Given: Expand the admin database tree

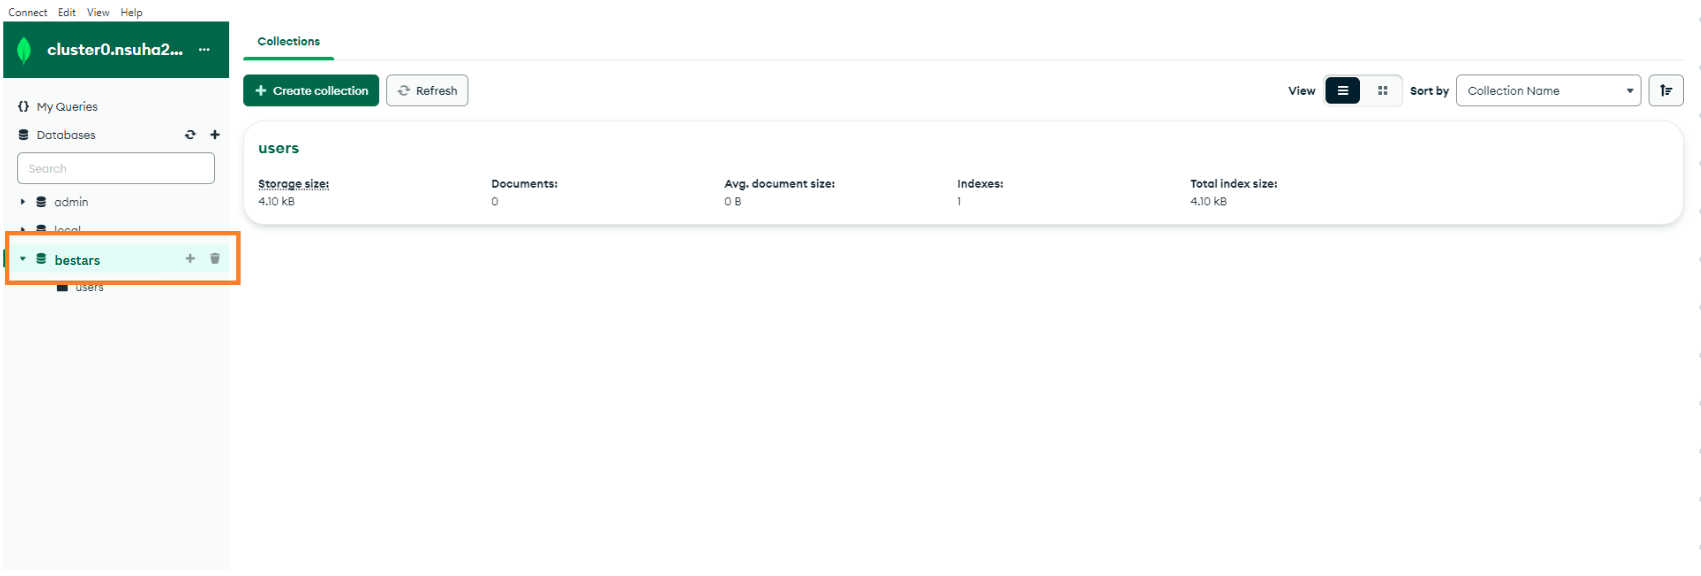Looking at the screenshot, I should pos(23,202).
